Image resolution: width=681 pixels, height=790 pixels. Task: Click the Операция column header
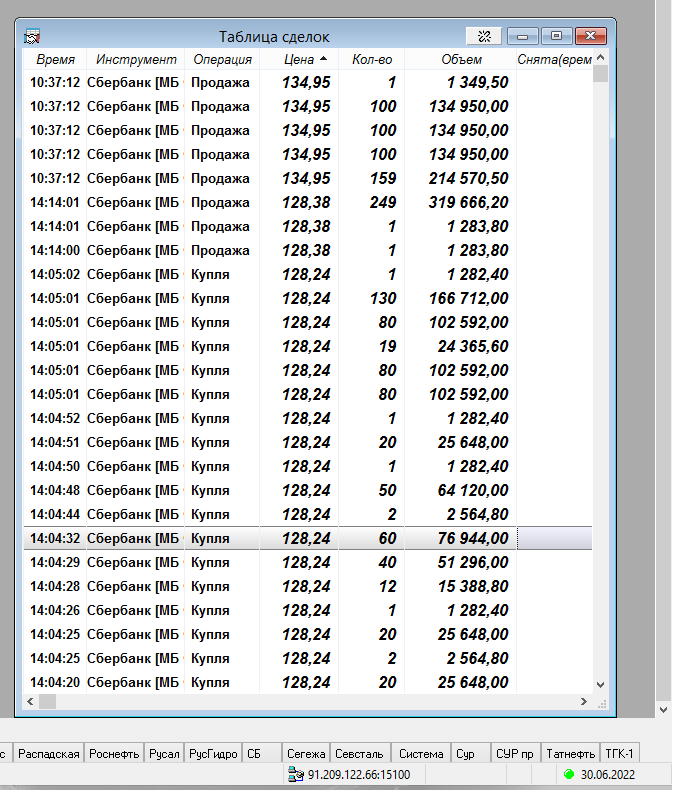(222, 59)
